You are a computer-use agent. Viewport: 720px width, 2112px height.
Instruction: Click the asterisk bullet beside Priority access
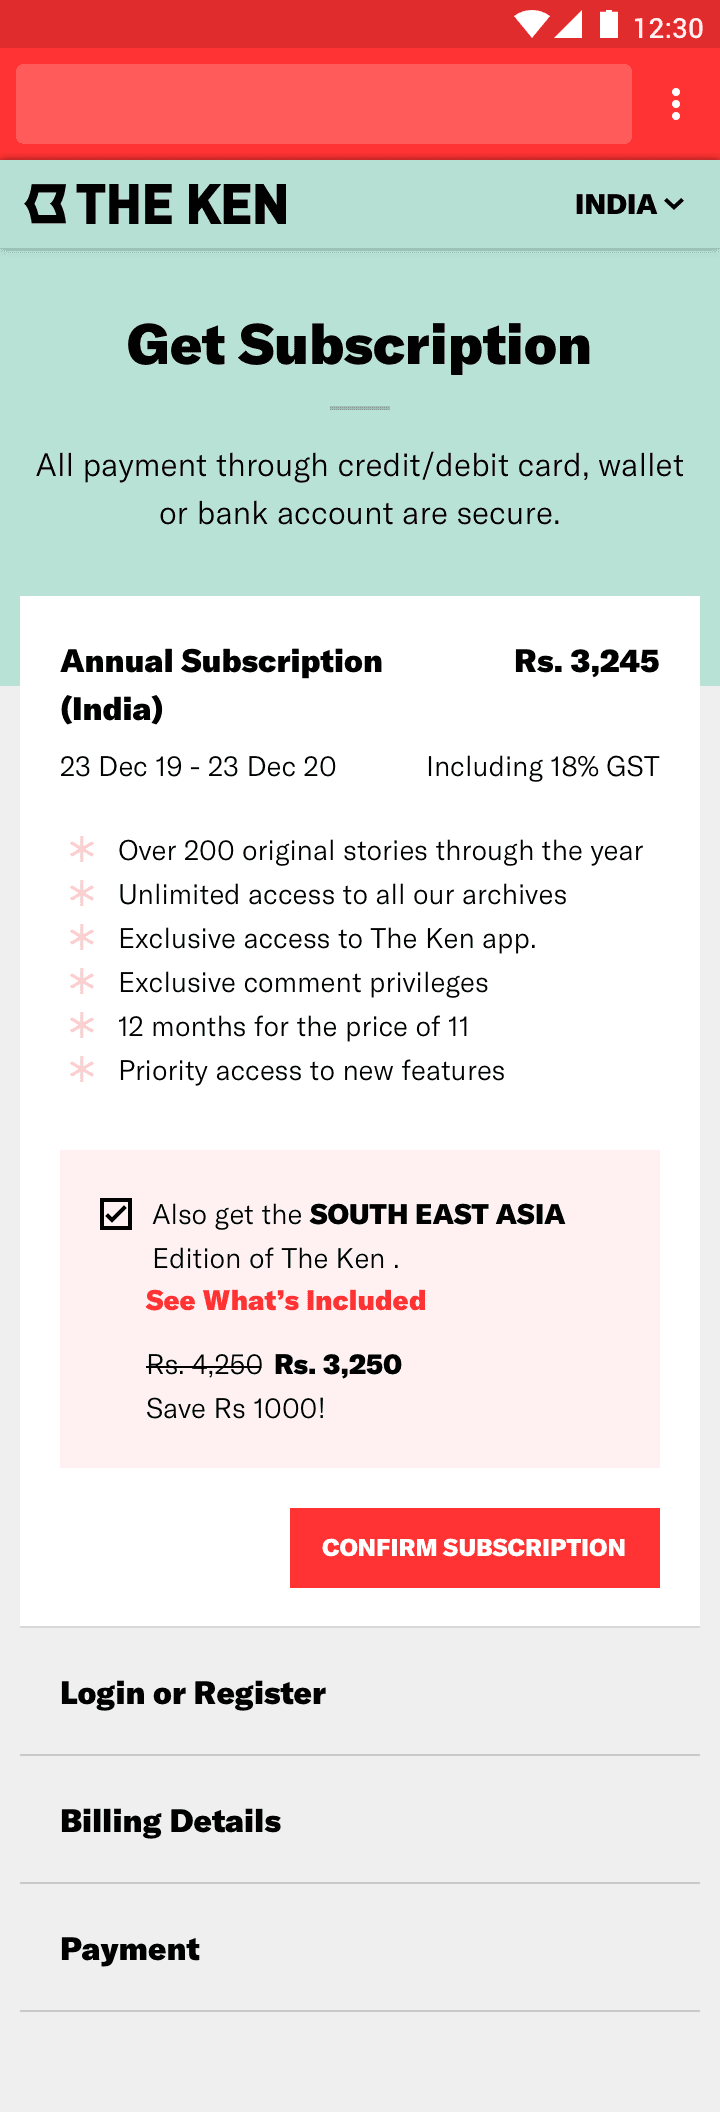[x=82, y=1069]
